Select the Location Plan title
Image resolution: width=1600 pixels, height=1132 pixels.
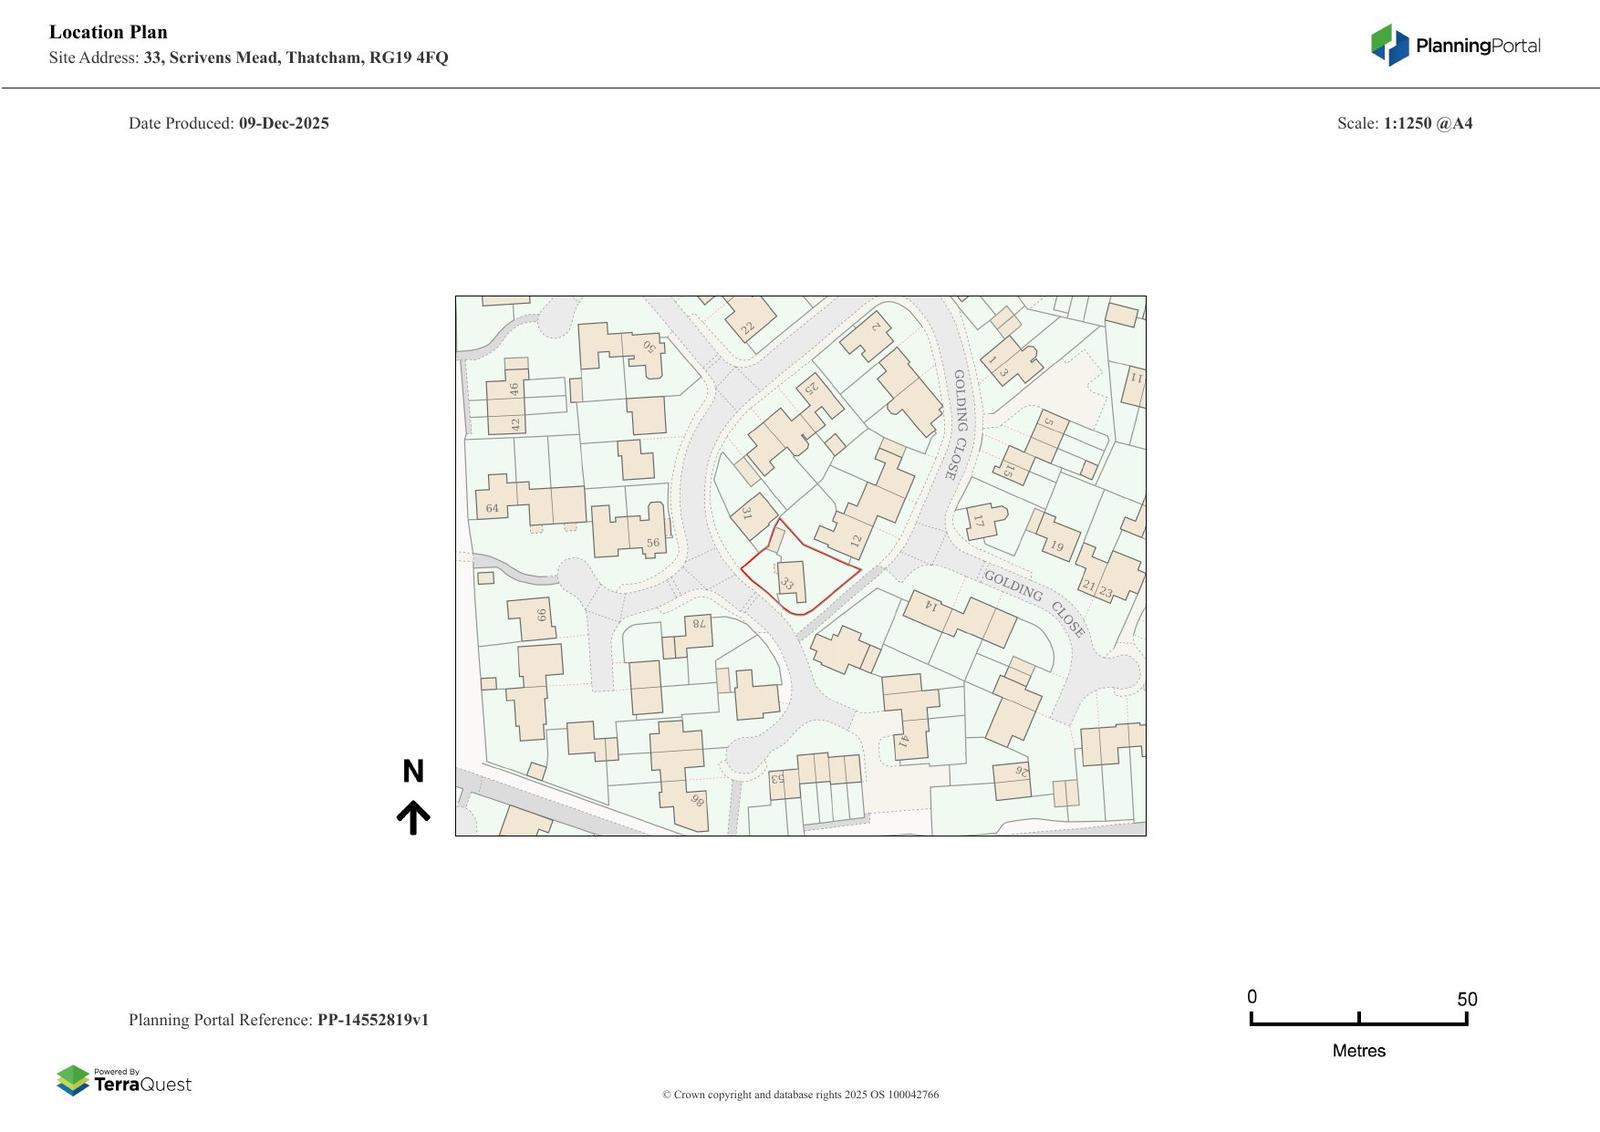[x=108, y=32]
